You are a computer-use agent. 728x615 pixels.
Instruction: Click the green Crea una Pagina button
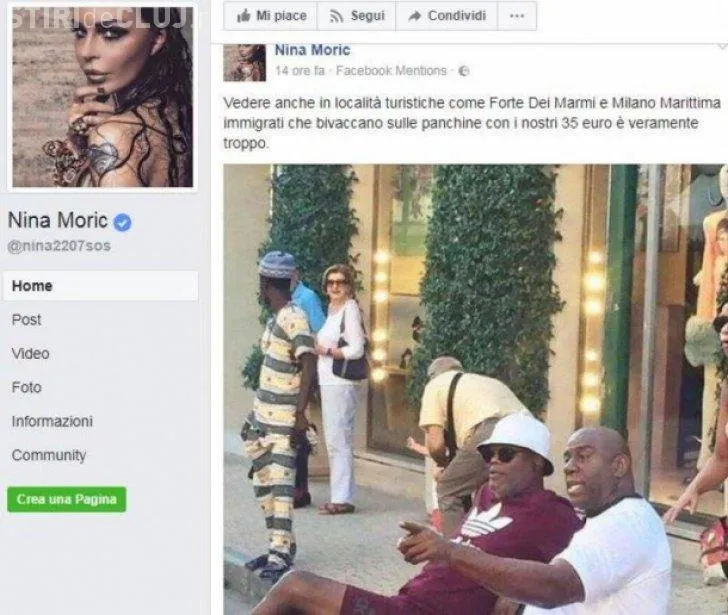point(66,499)
